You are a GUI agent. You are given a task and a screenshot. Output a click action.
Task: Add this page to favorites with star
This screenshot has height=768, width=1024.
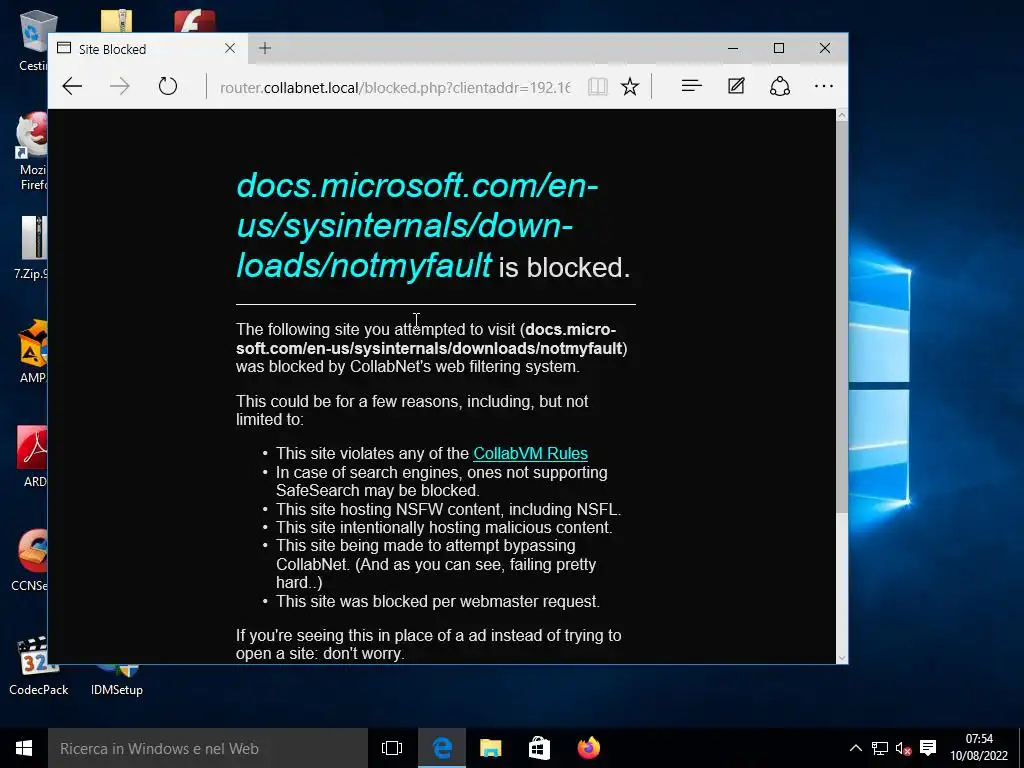630,86
